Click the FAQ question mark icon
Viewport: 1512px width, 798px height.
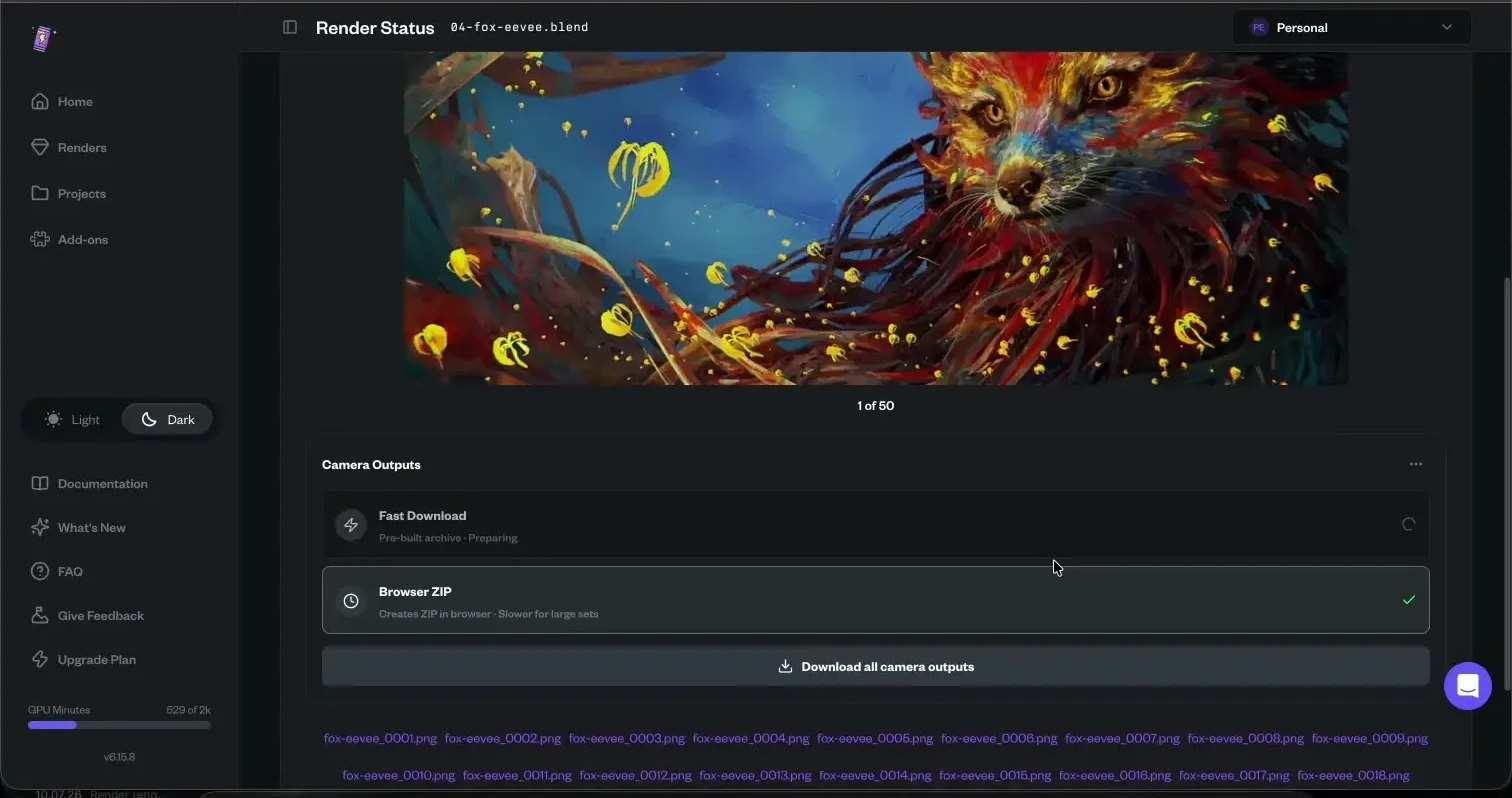click(40, 571)
